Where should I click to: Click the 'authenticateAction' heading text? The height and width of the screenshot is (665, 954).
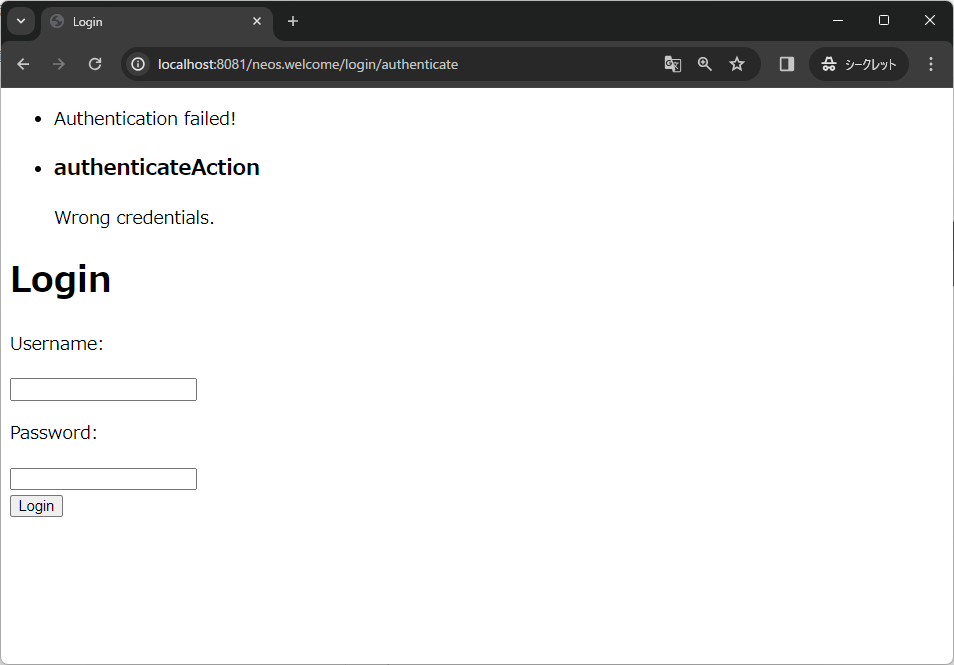[x=157, y=167]
